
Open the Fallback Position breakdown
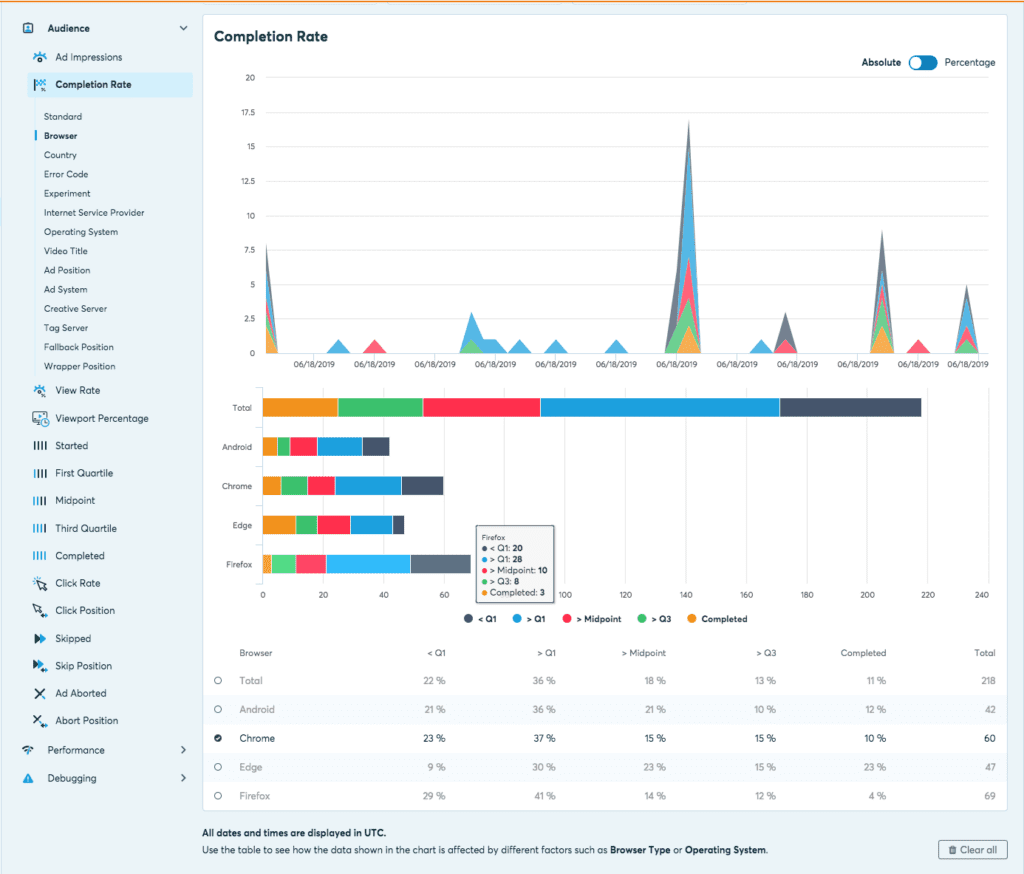(78, 348)
